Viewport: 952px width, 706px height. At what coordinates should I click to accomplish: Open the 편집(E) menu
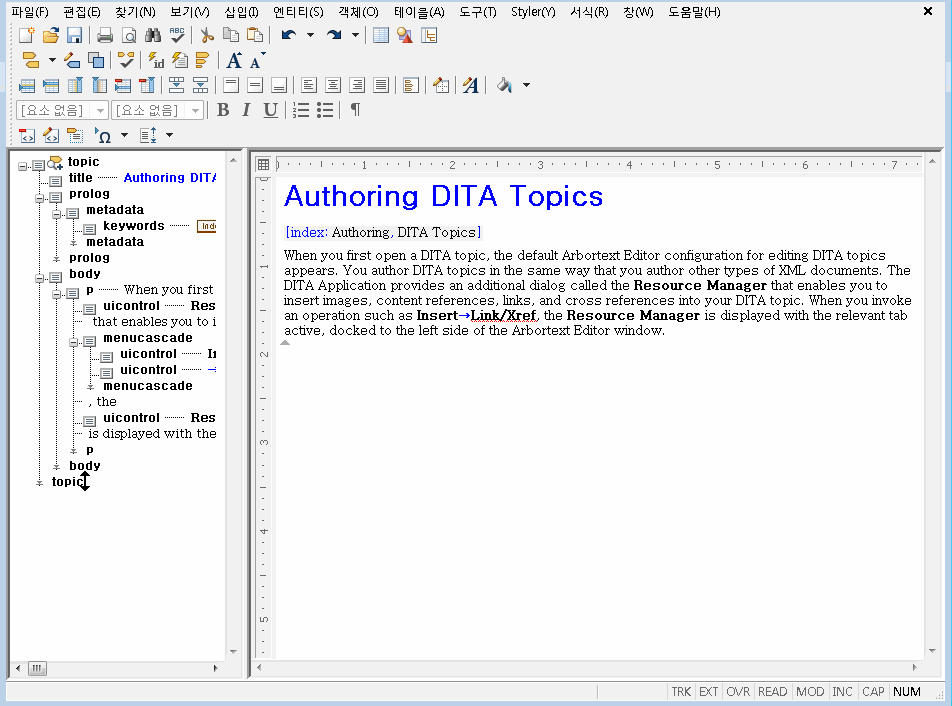click(x=81, y=12)
